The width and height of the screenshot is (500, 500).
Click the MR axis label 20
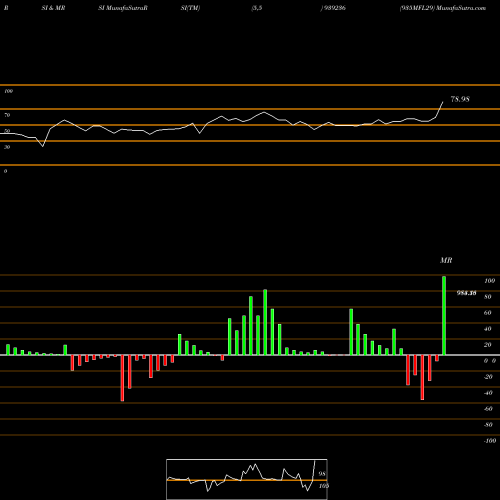pyautogui.click(x=488, y=345)
